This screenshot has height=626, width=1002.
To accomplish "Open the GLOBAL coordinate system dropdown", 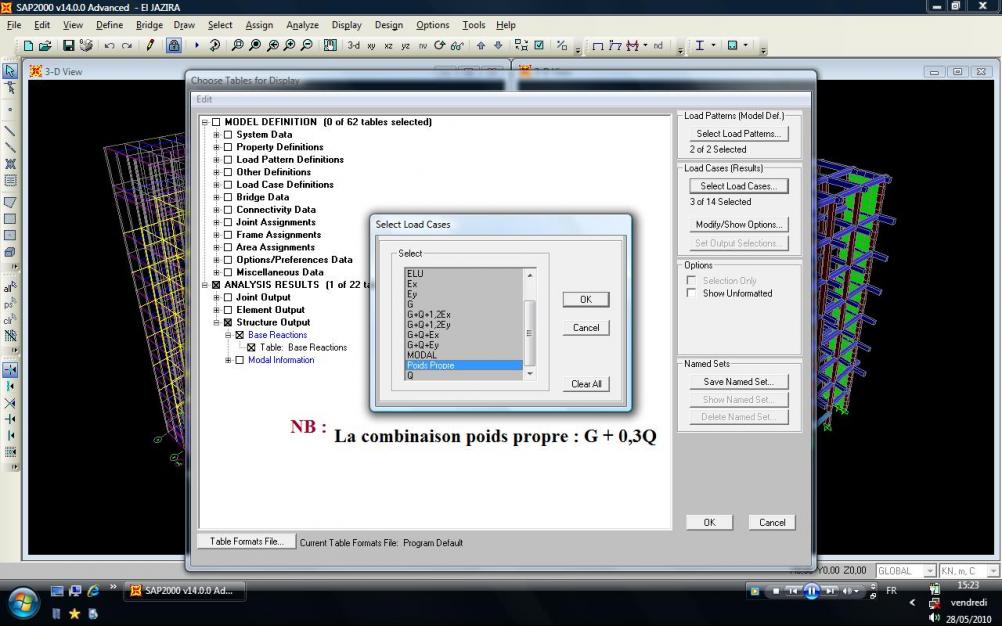I will click(930, 570).
